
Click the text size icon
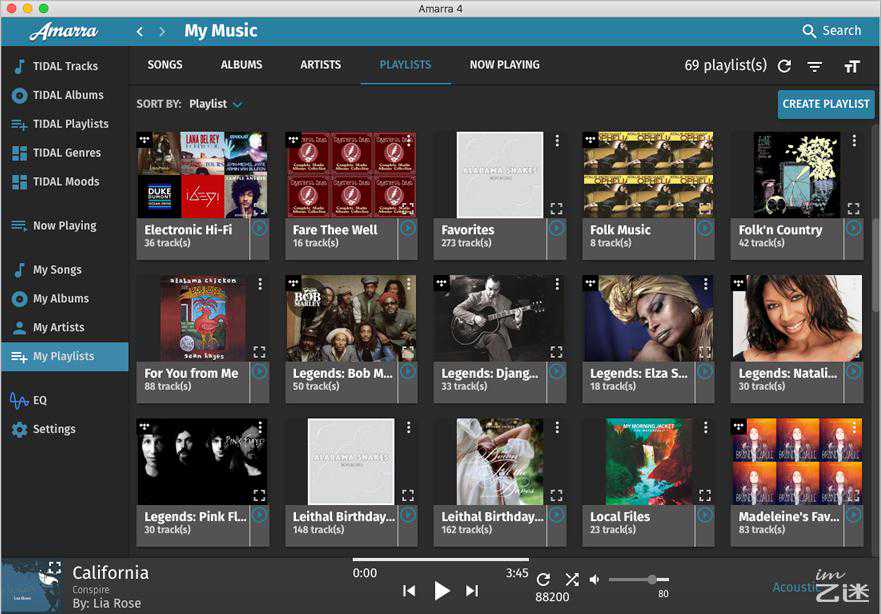pyautogui.click(x=851, y=66)
